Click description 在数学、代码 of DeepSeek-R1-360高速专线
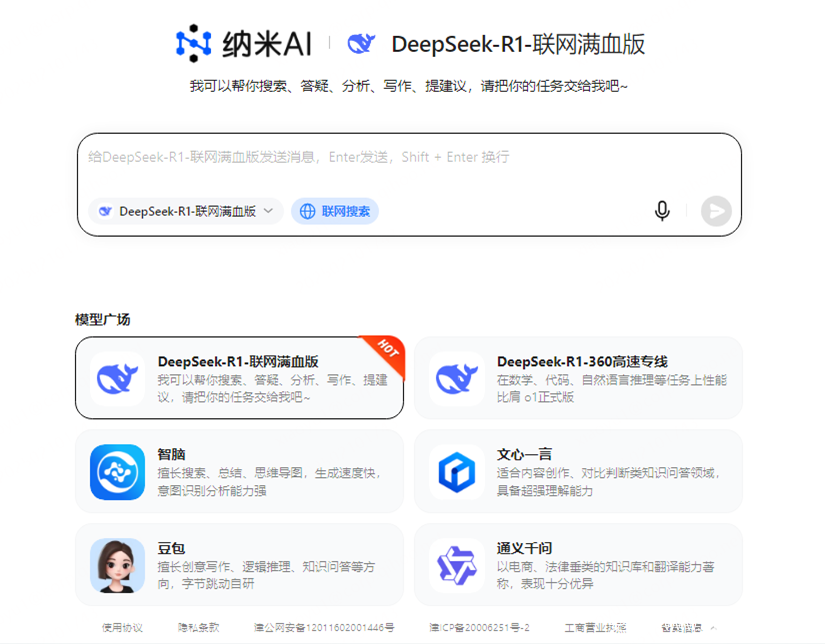 pyautogui.click(x=612, y=388)
